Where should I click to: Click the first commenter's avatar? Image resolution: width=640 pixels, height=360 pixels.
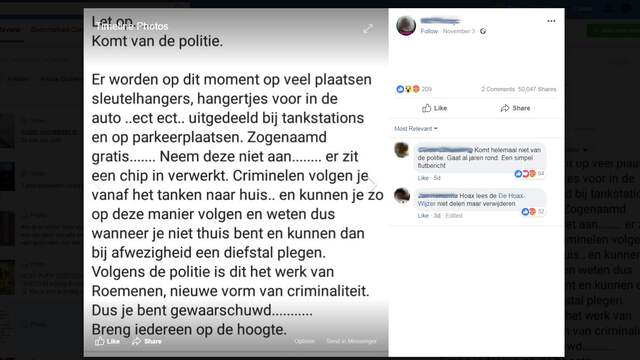tap(402, 150)
